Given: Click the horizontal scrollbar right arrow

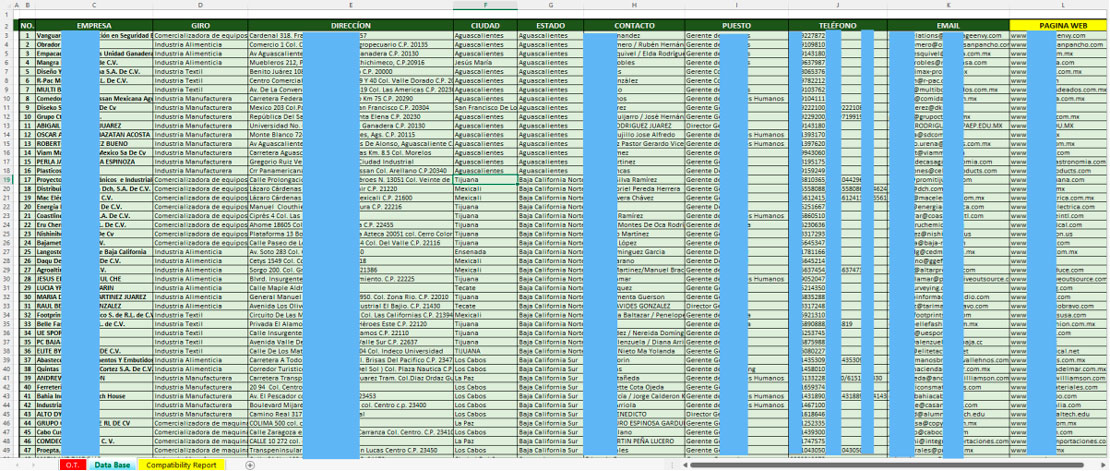Looking at the screenshot, I should click(x=1103, y=465).
